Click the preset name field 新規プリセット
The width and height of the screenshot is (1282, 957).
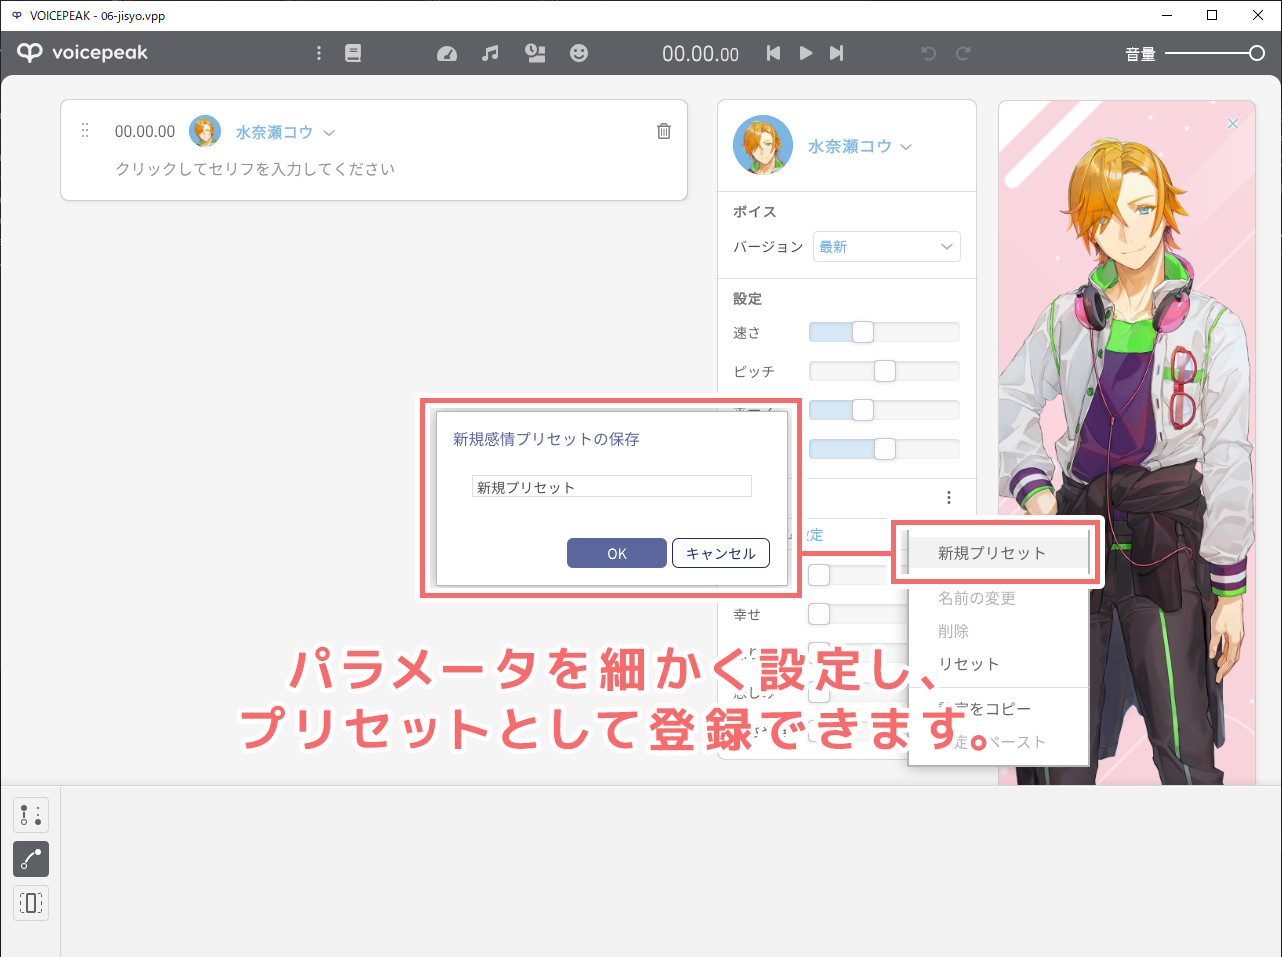click(611, 487)
